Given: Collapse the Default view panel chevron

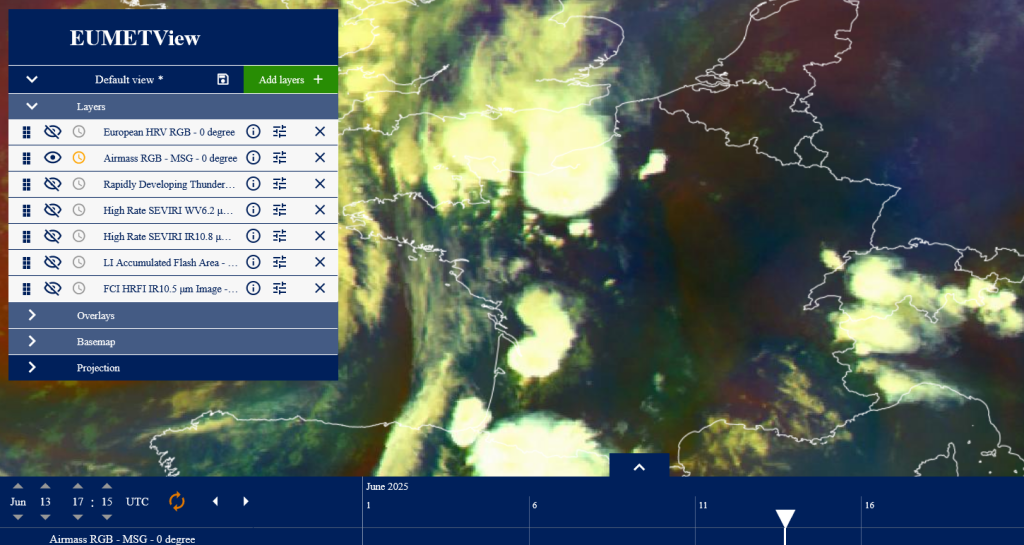Looking at the screenshot, I should tap(31, 80).
